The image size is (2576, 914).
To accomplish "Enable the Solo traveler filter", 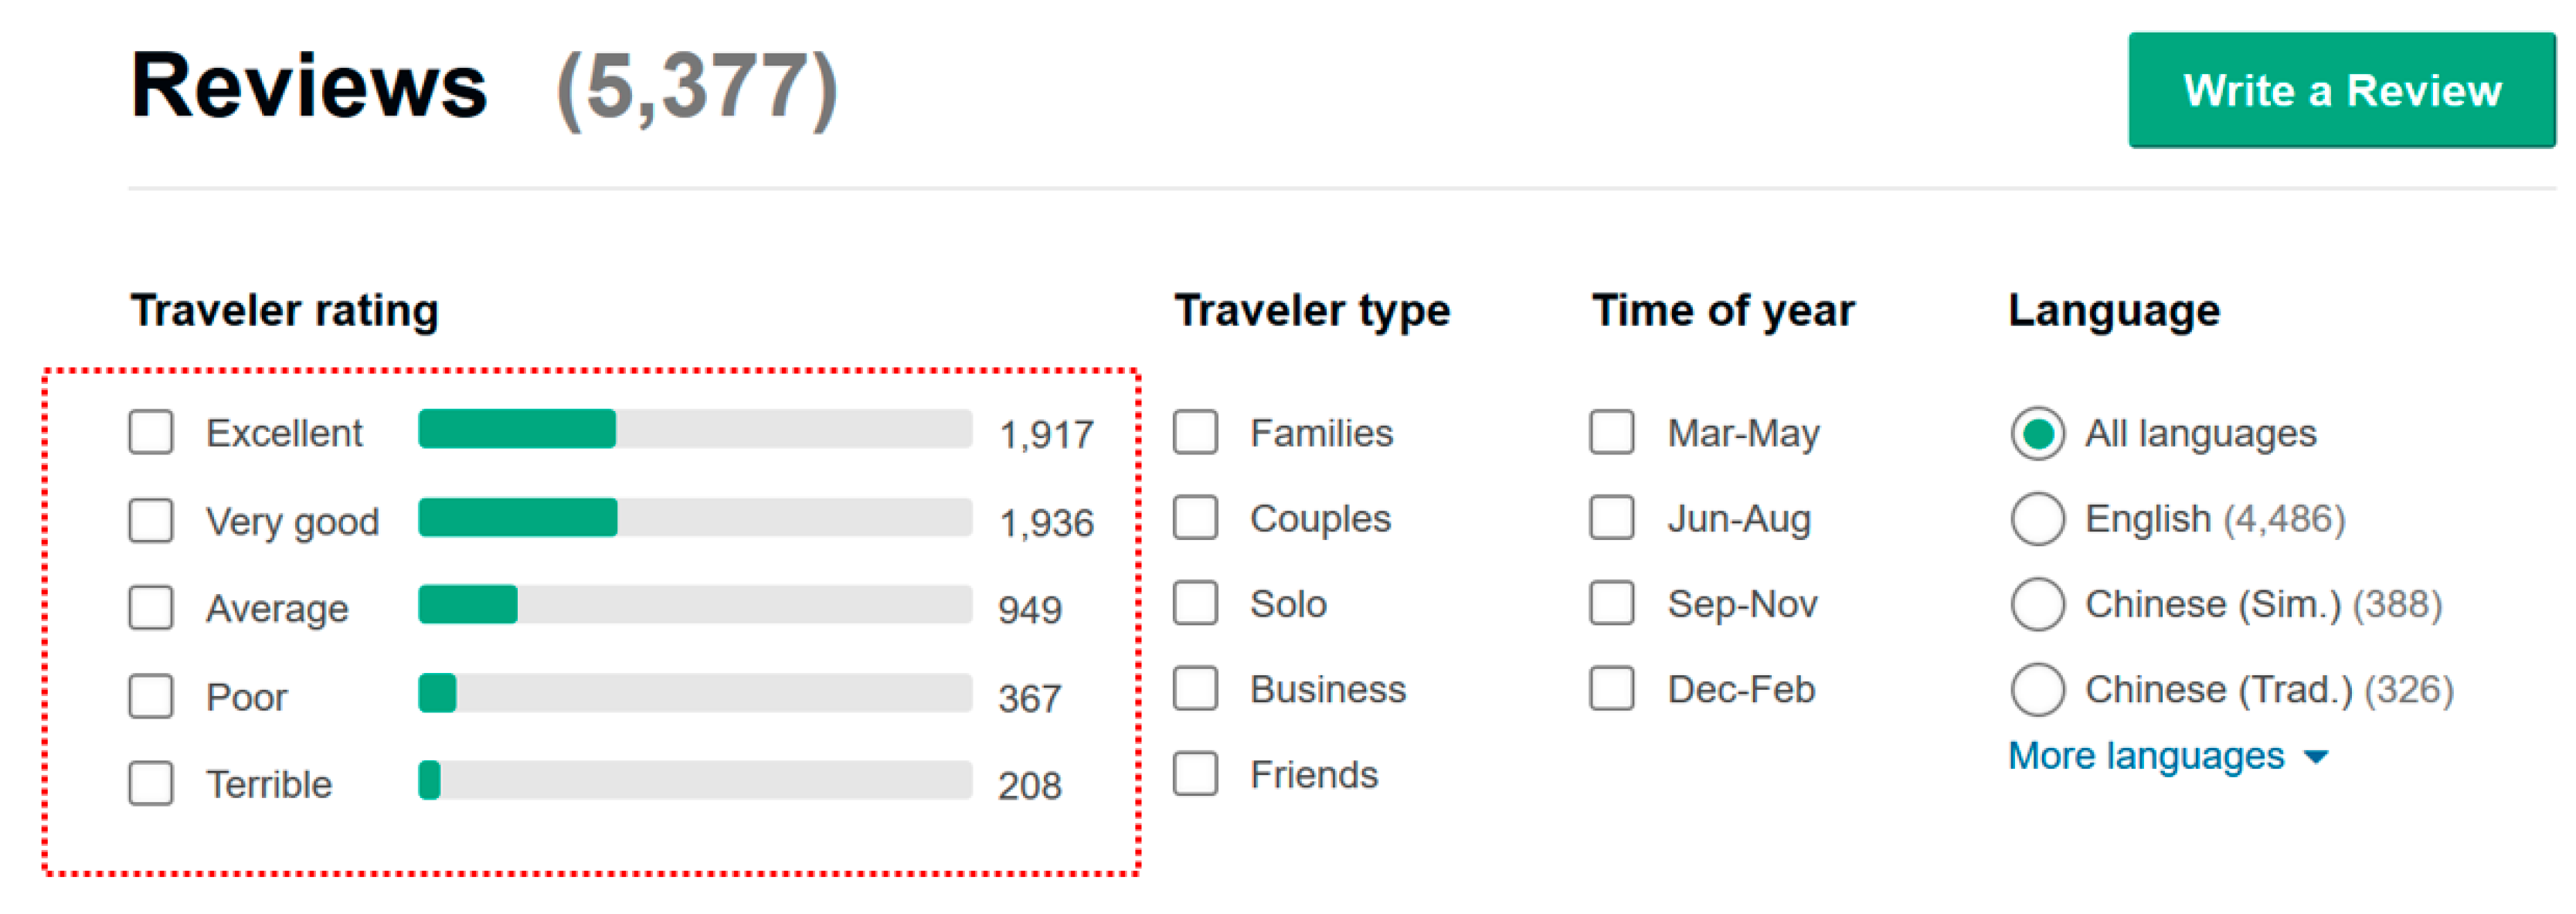I will click(1195, 603).
